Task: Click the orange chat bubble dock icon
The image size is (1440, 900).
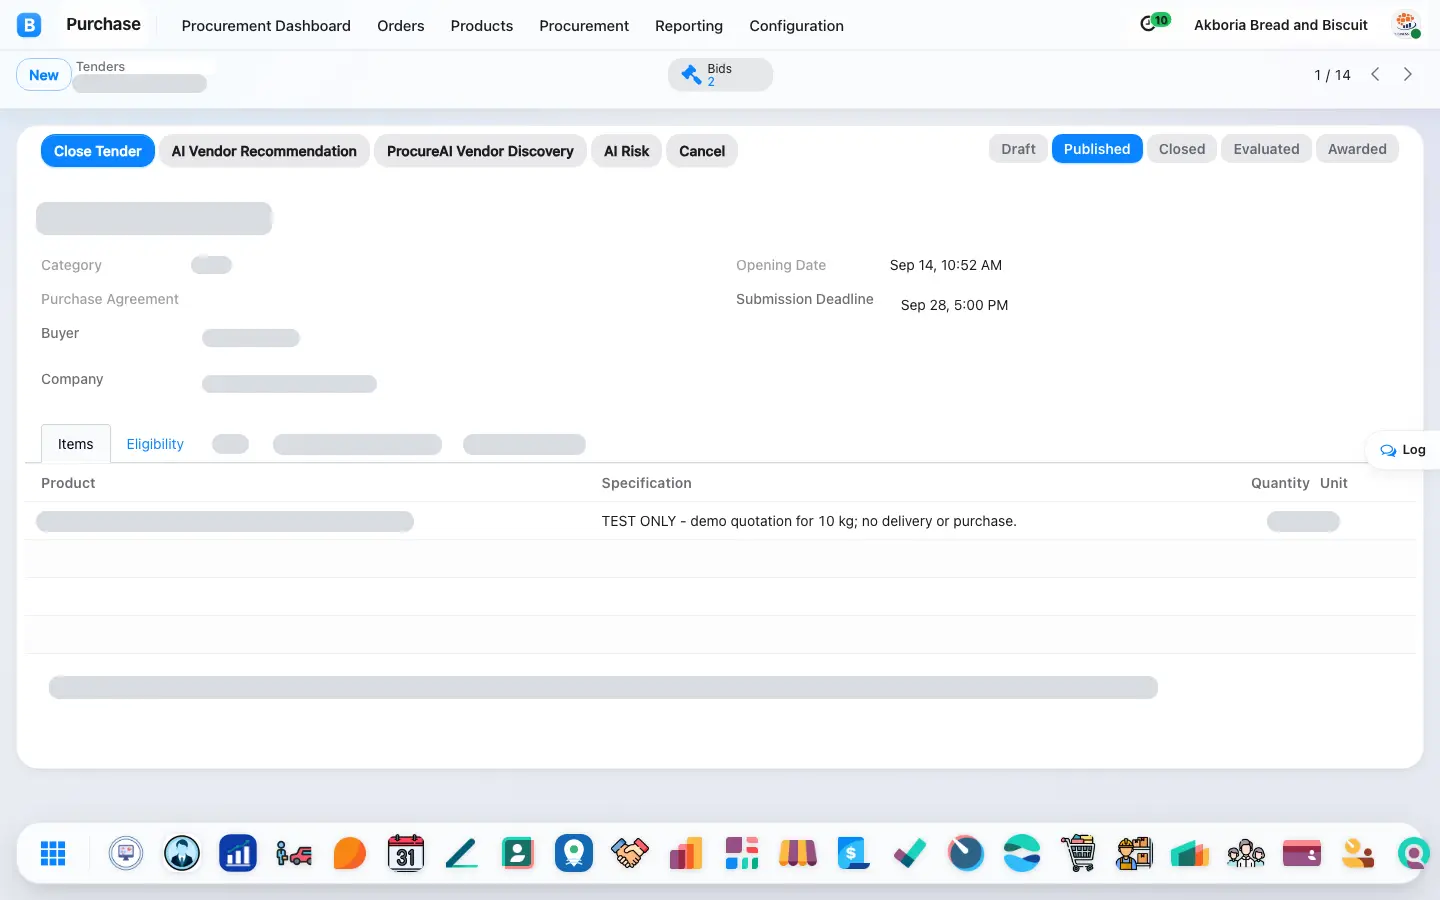Action: tap(350, 853)
